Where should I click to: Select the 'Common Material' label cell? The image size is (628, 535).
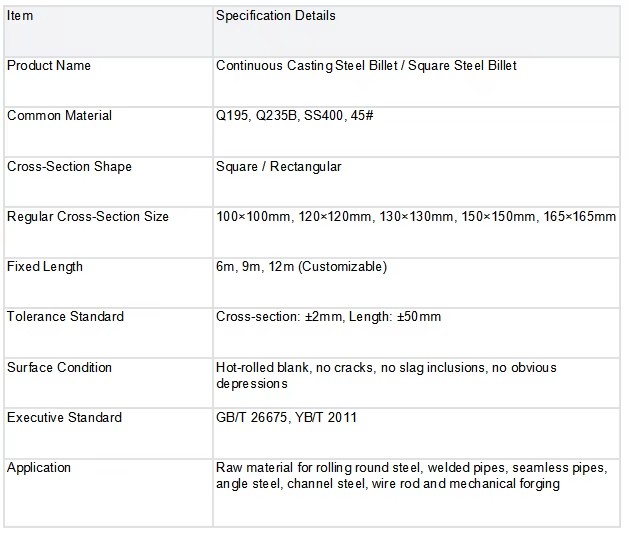[109, 133]
